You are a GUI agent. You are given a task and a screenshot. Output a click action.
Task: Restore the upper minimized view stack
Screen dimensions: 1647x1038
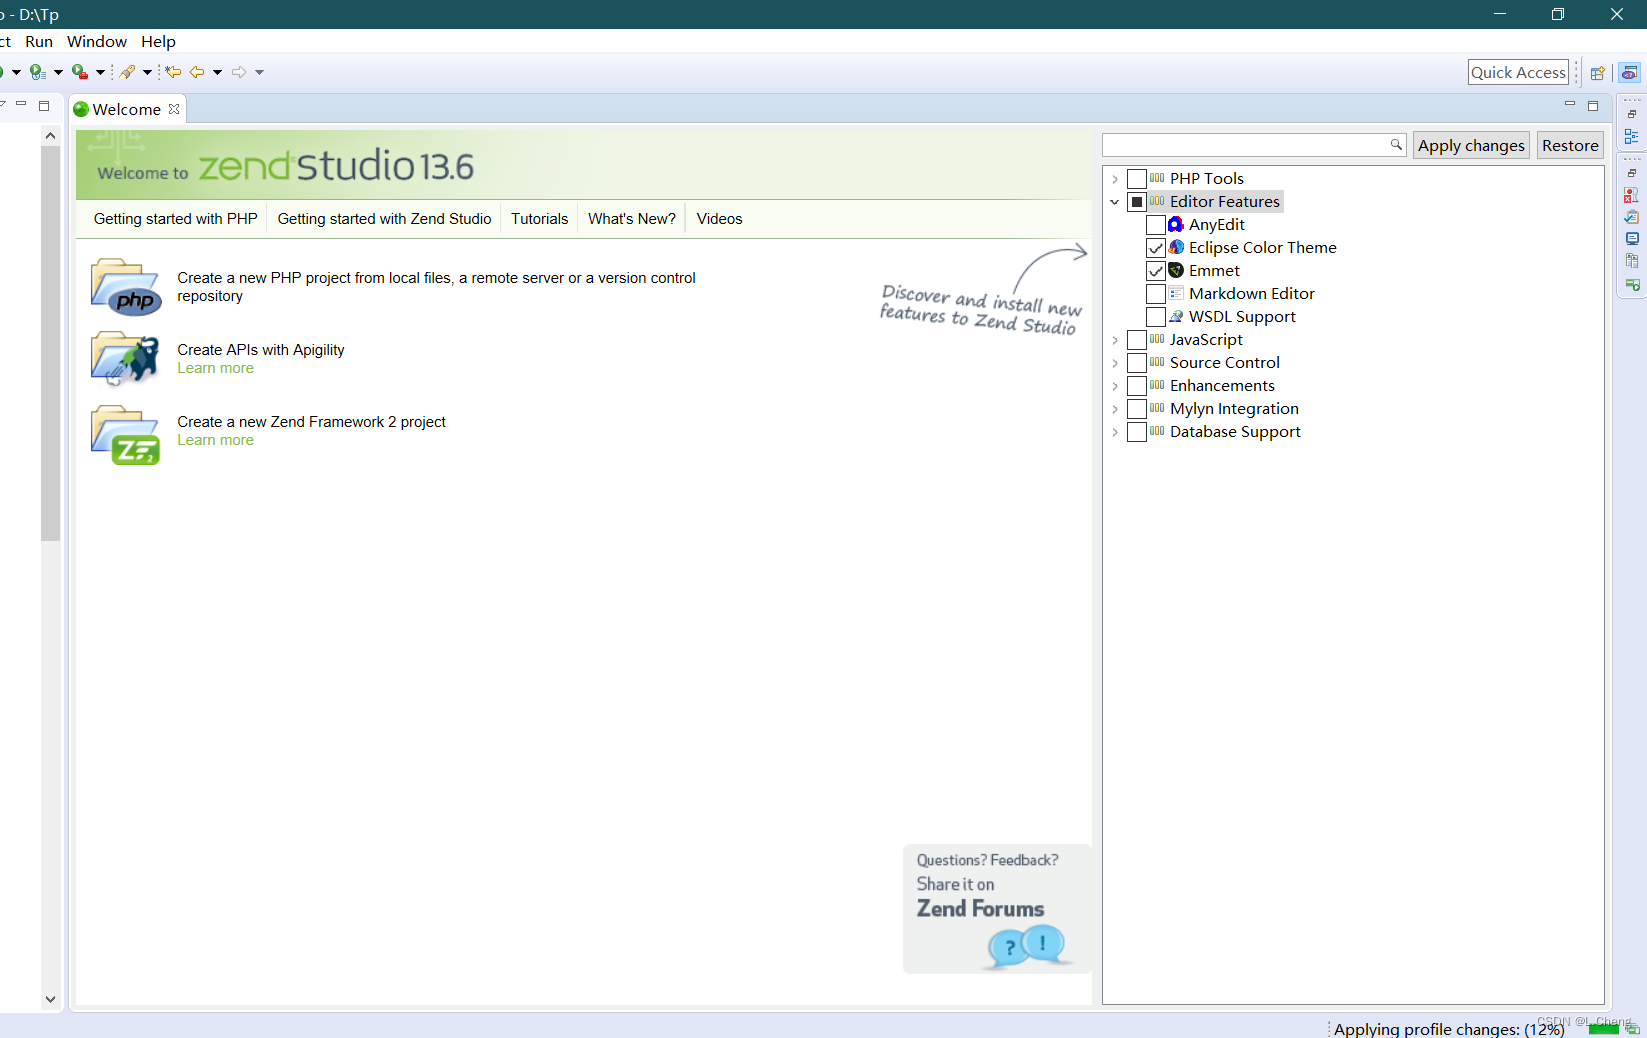pyautogui.click(x=1632, y=114)
